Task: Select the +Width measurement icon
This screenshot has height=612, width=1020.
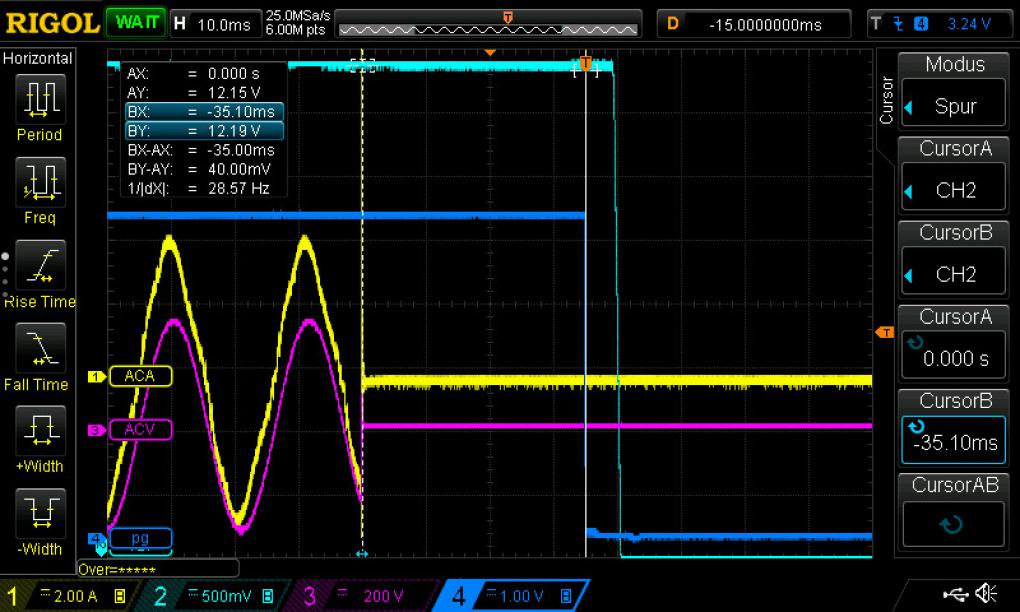Action: pos(40,430)
